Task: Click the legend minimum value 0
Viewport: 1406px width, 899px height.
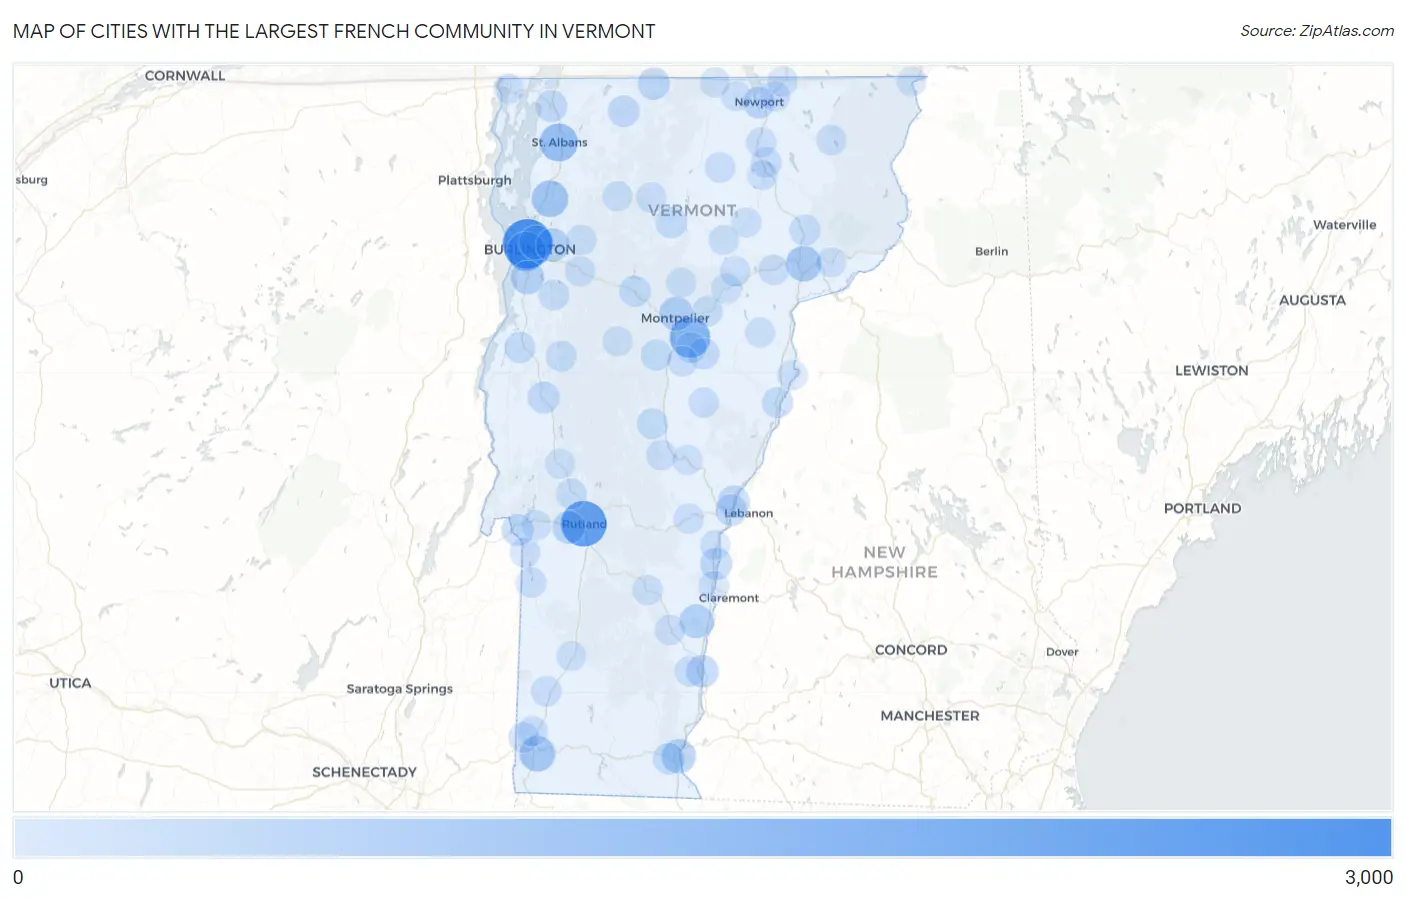Action: click(18, 877)
